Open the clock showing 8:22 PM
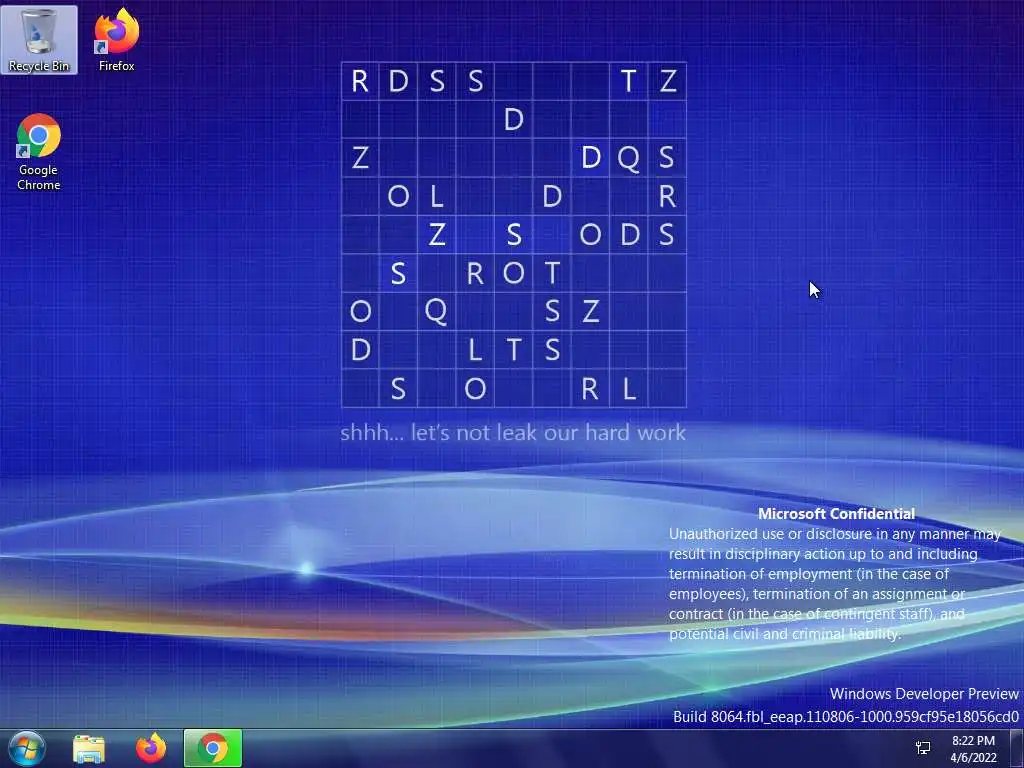The height and width of the screenshot is (768, 1024). (973, 749)
